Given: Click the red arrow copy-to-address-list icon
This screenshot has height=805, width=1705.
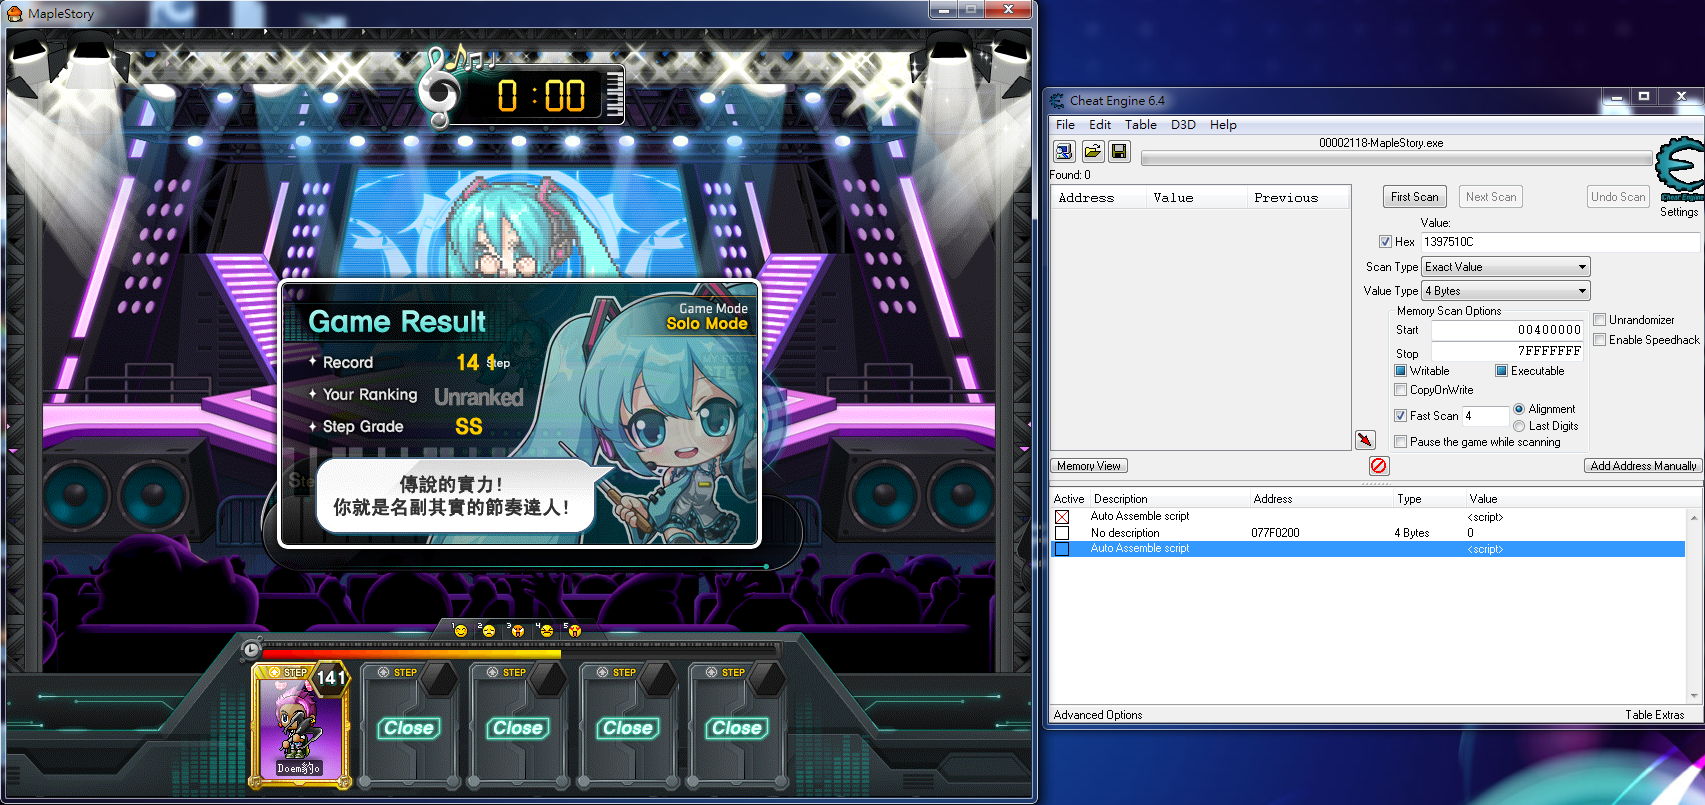Looking at the screenshot, I should click(x=1365, y=440).
